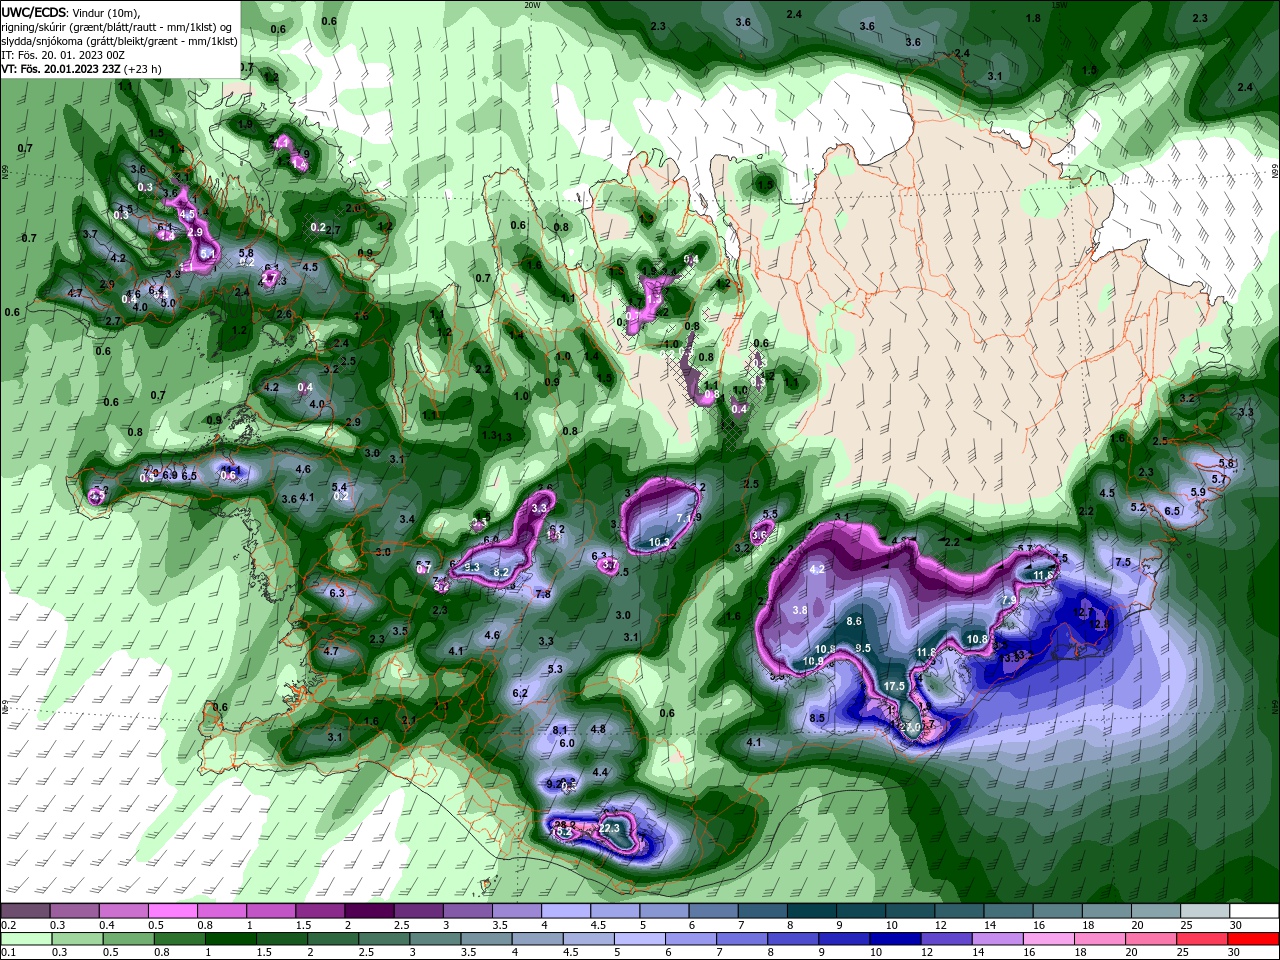The height and width of the screenshot is (960, 1280).
Task: Click the 7.8 value on the map
Action: pyautogui.click(x=543, y=594)
